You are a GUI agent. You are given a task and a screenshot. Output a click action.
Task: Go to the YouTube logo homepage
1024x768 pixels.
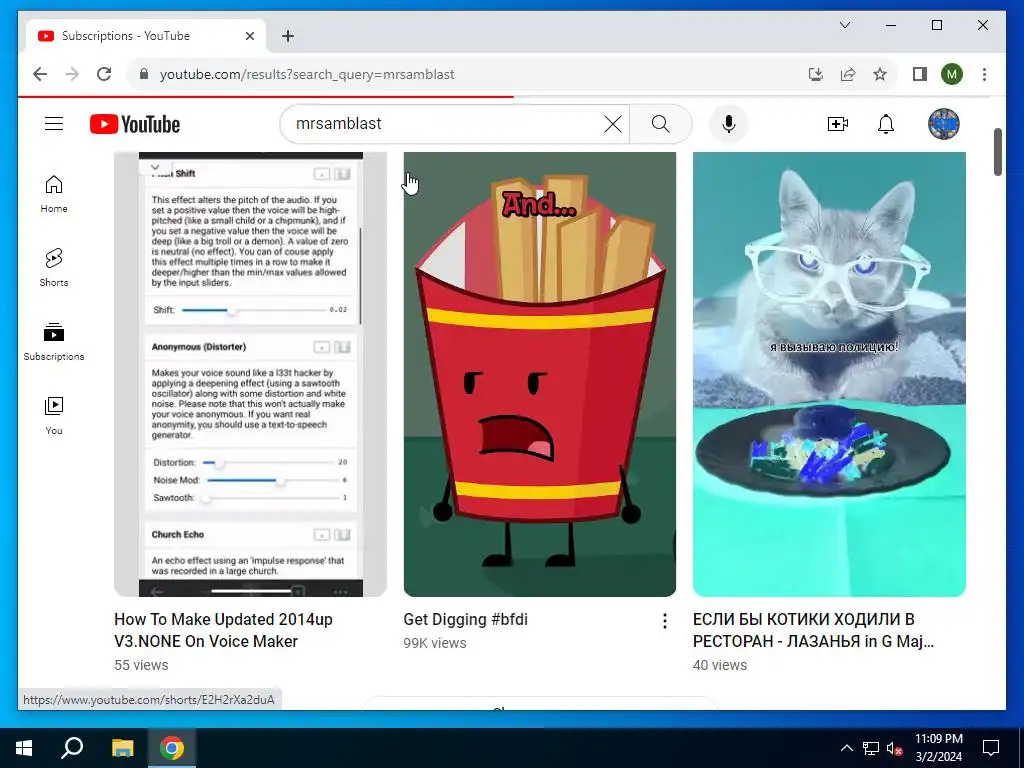[135, 124]
